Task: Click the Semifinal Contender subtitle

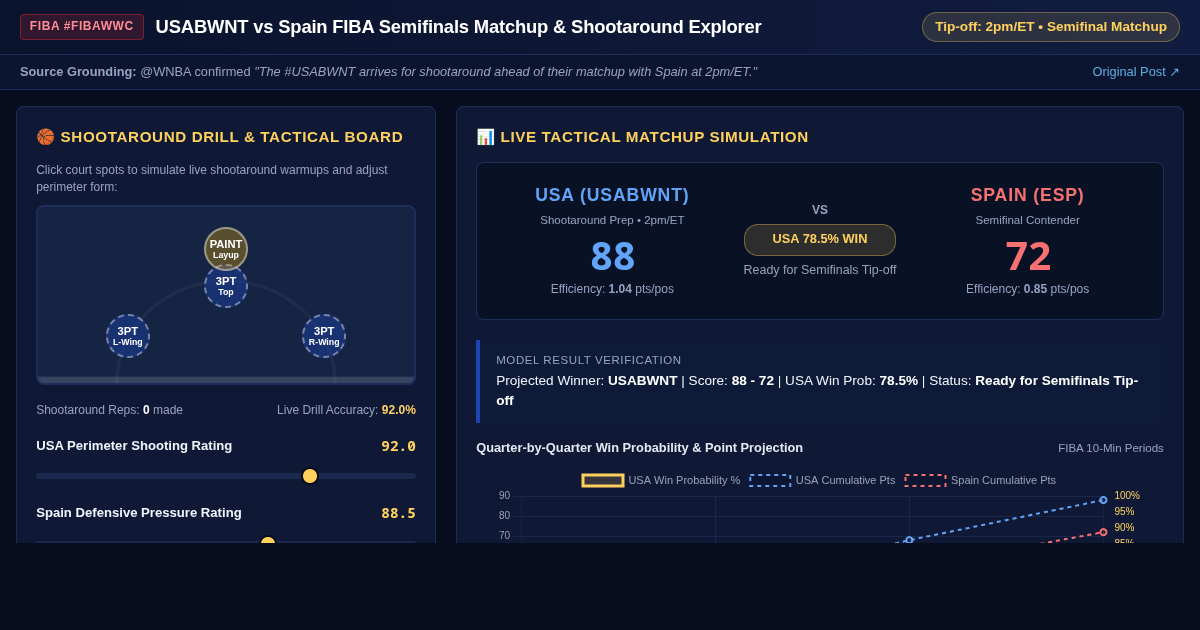Action: (1028, 220)
